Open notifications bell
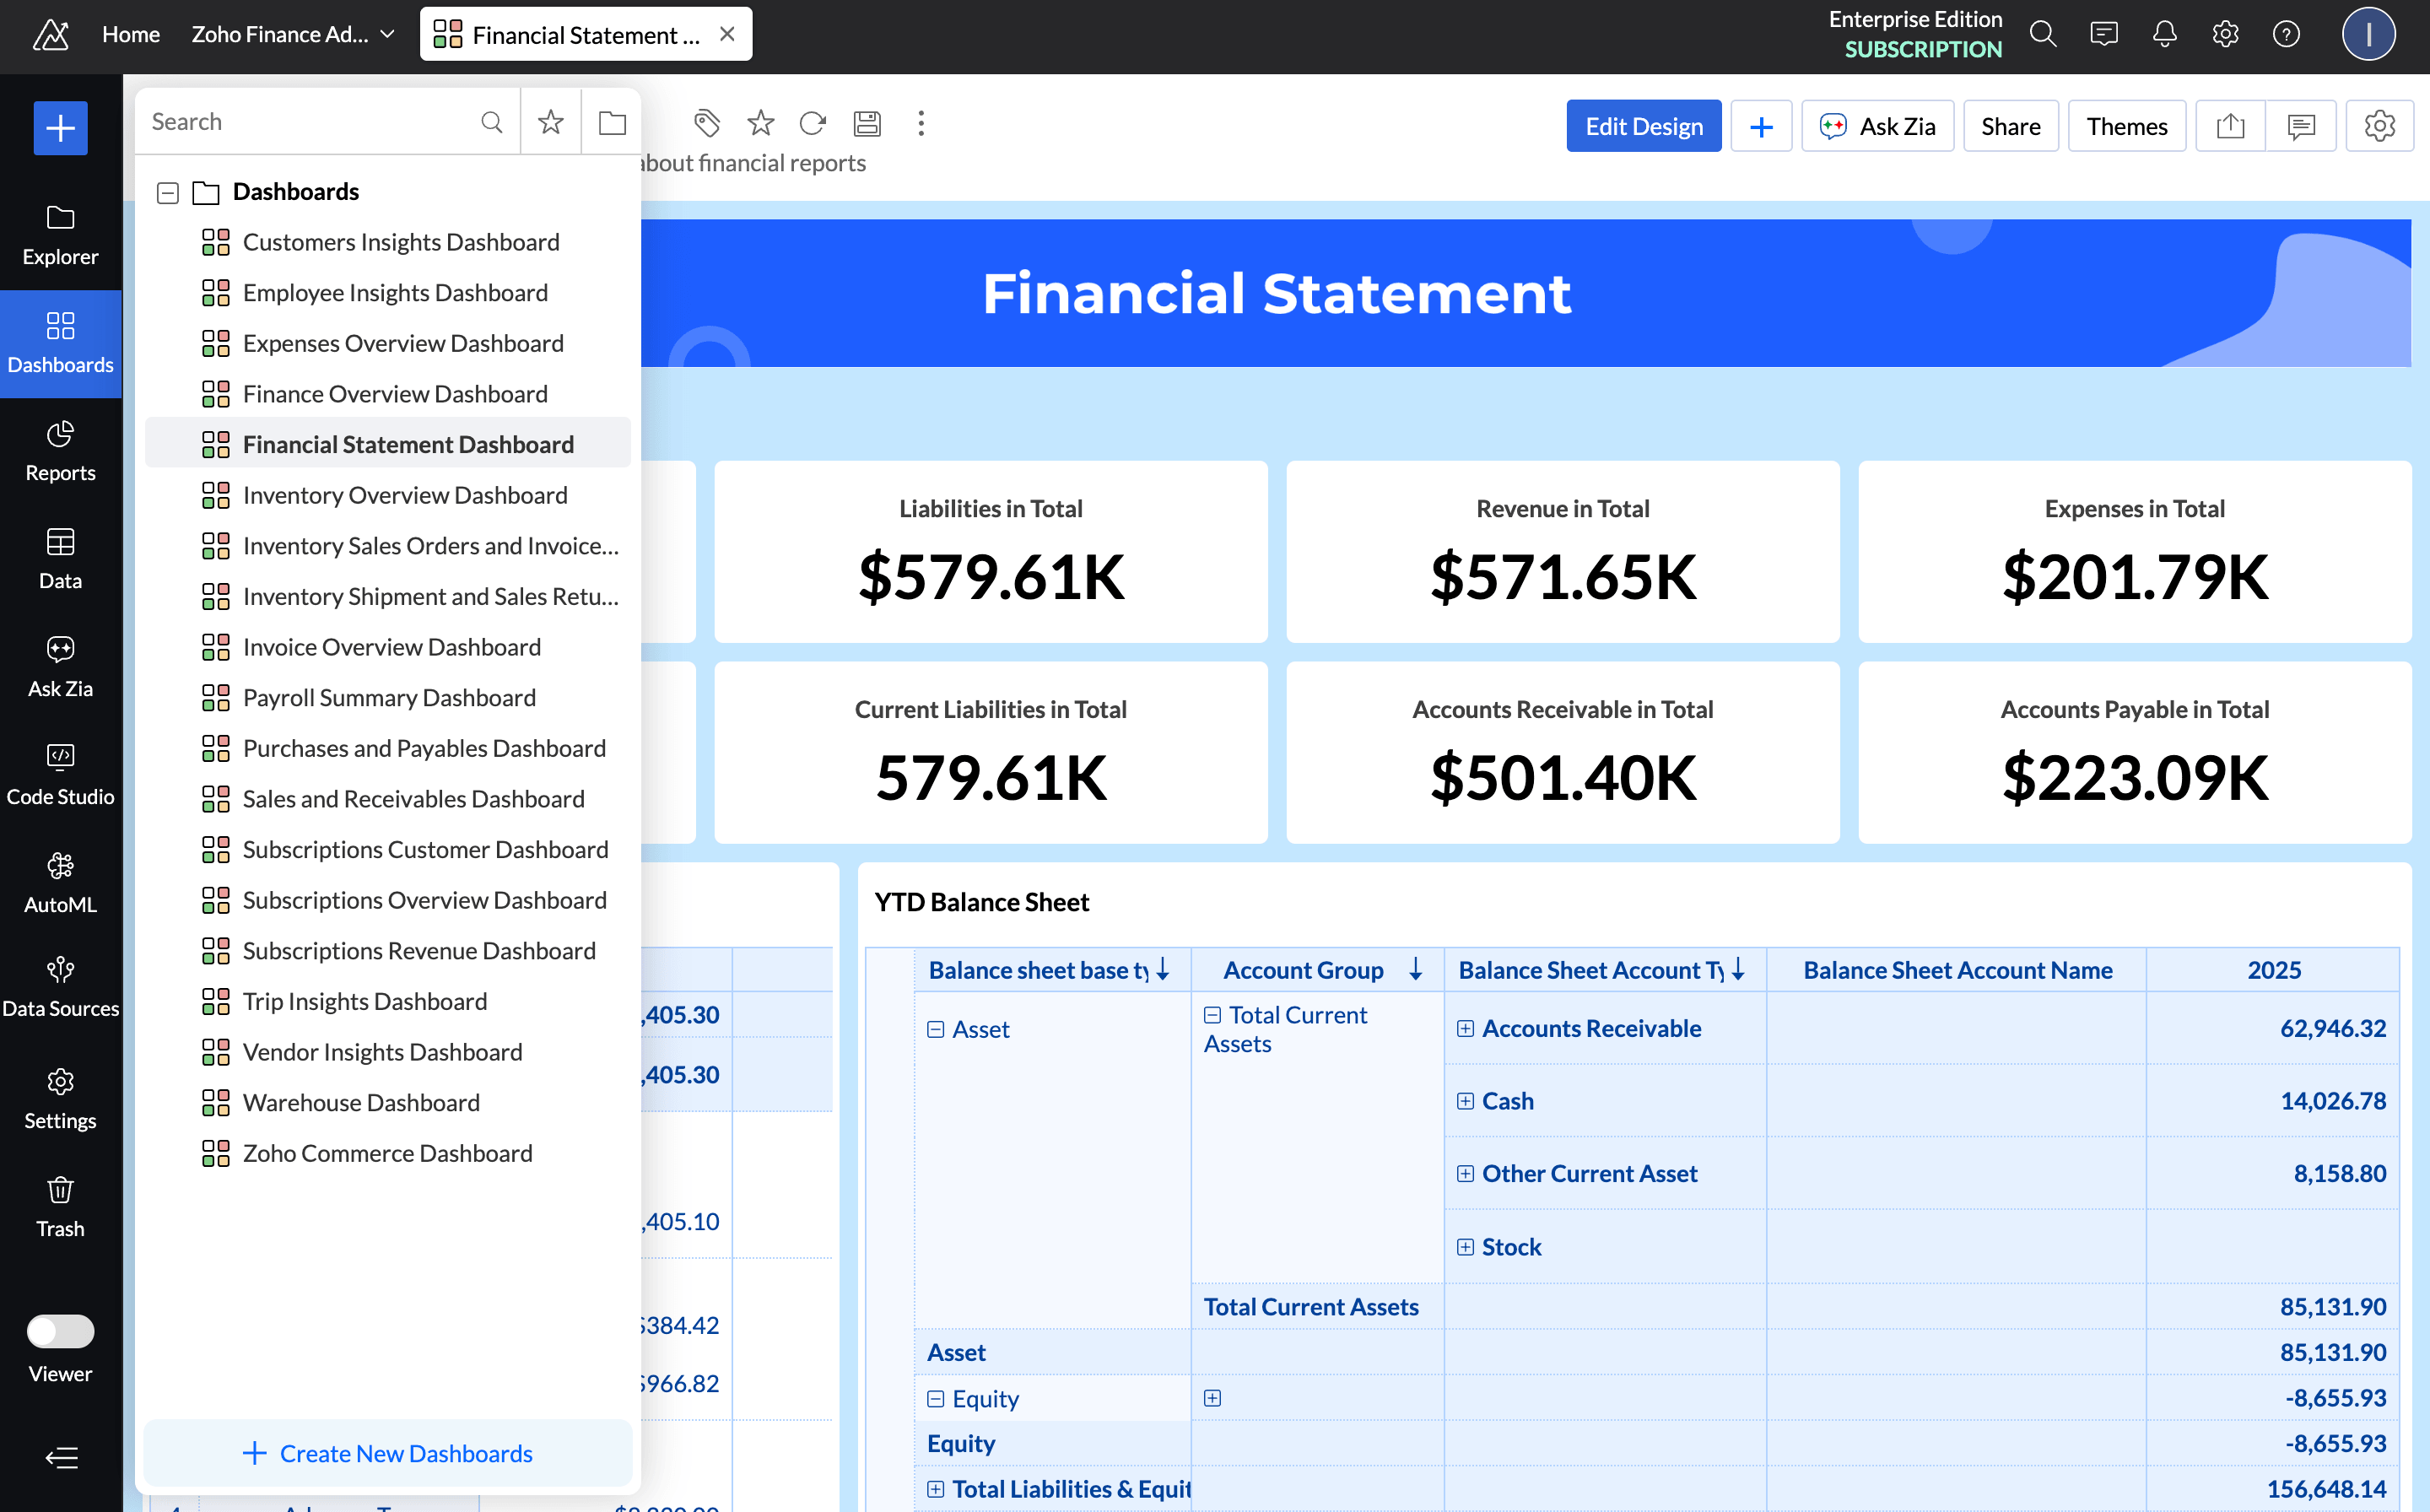2430x1512 pixels. [x=2164, y=33]
